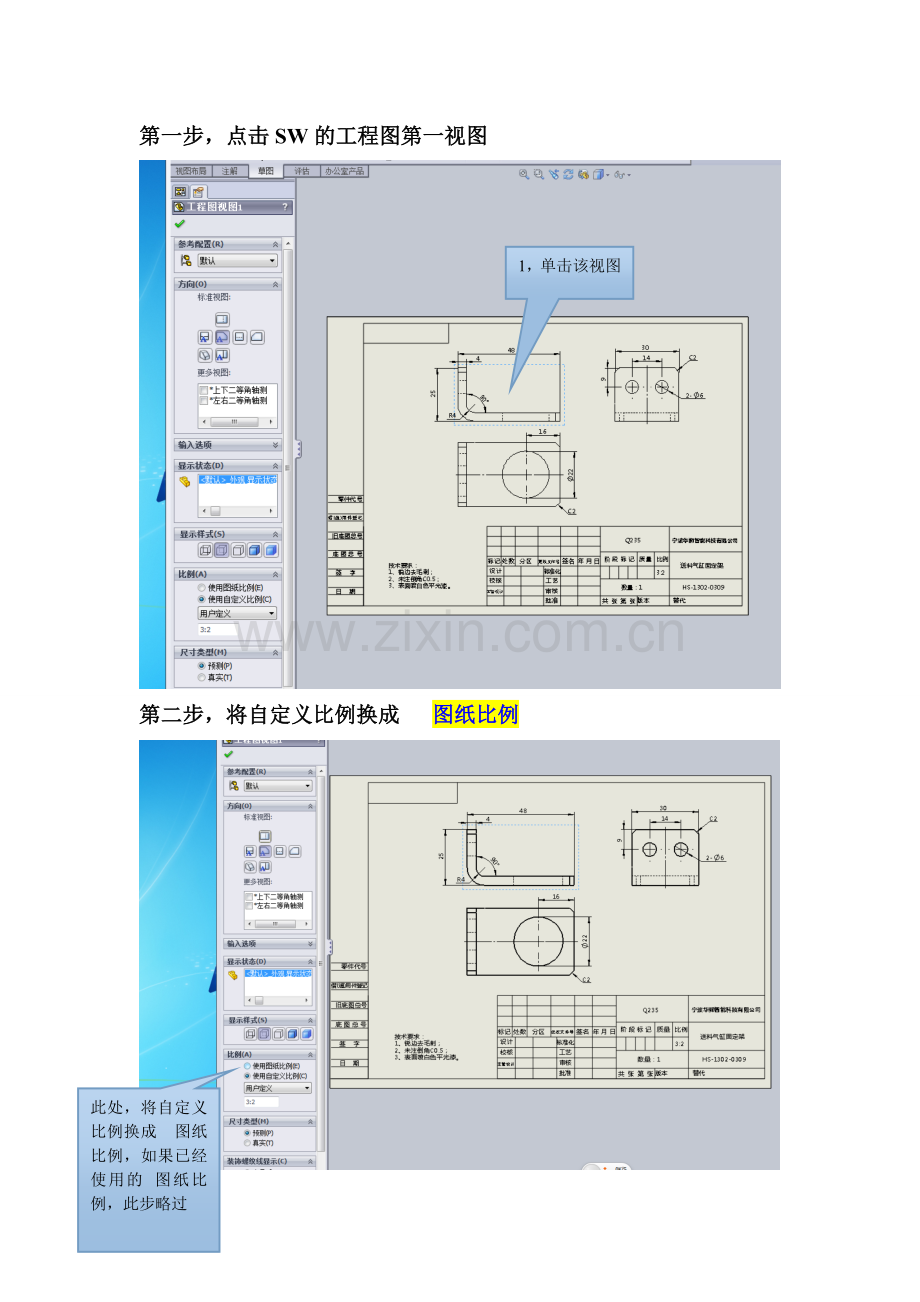Click Zoom to Area icon in heads-up toolbar
Image resolution: width=920 pixels, height=1302 pixels.
coord(539,174)
